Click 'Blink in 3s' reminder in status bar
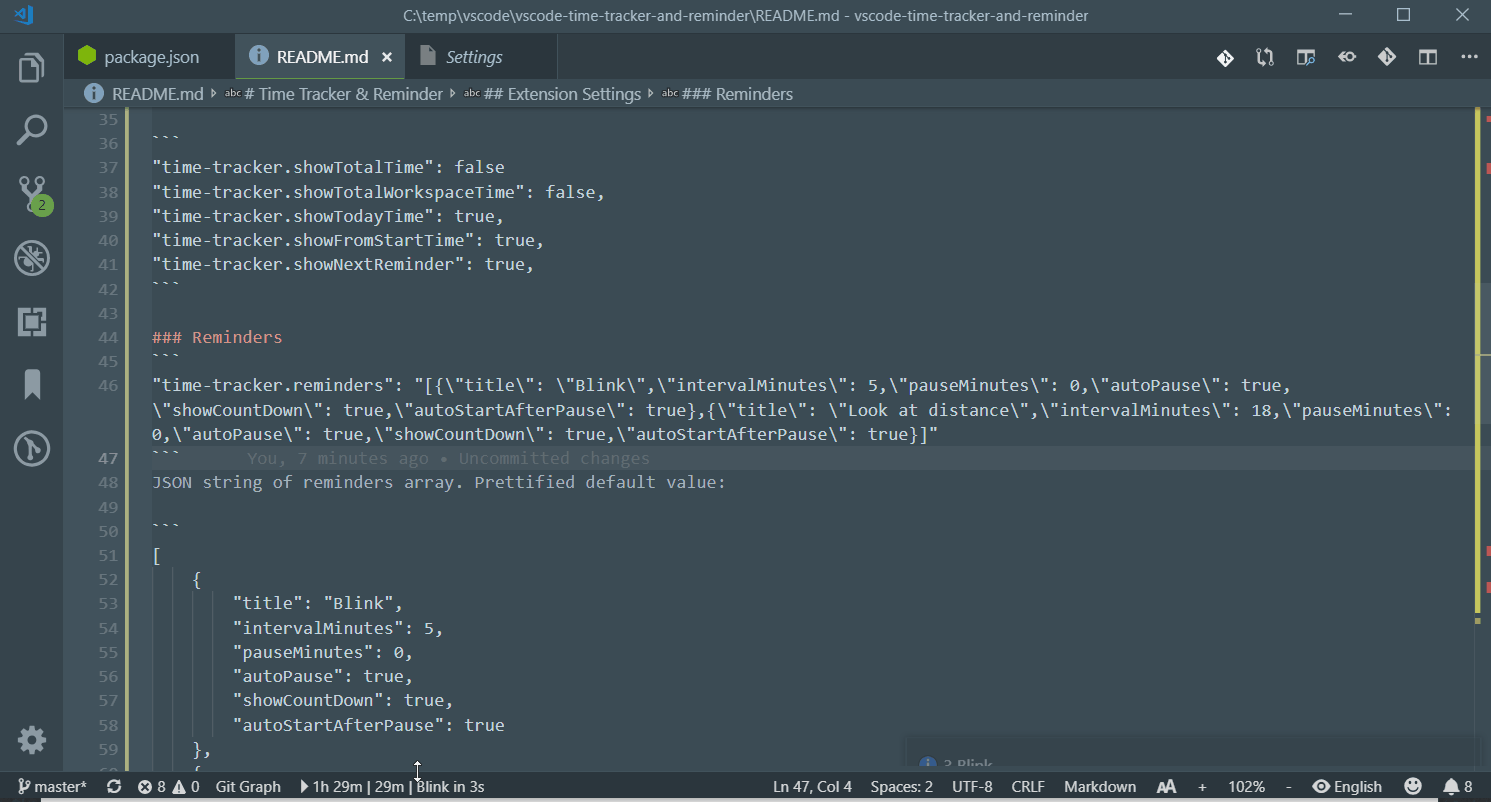This screenshot has width=1491, height=802. pyautogui.click(x=450, y=786)
